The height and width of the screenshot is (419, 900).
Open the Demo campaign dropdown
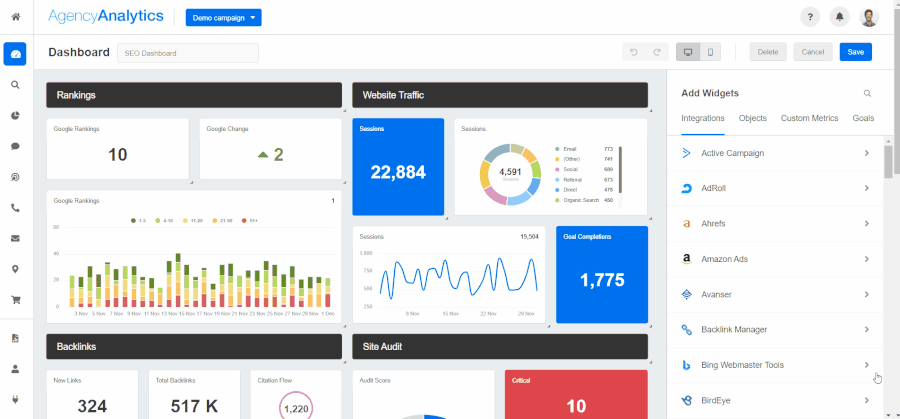tap(223, 18)
